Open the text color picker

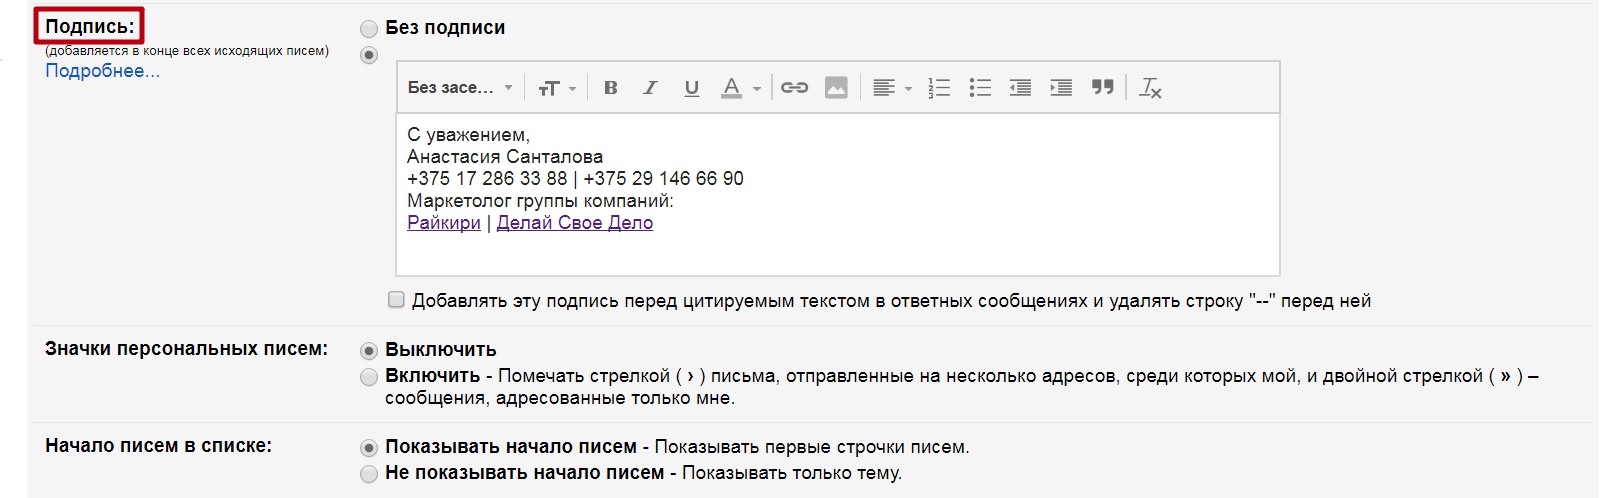click(x=741, y=88)
